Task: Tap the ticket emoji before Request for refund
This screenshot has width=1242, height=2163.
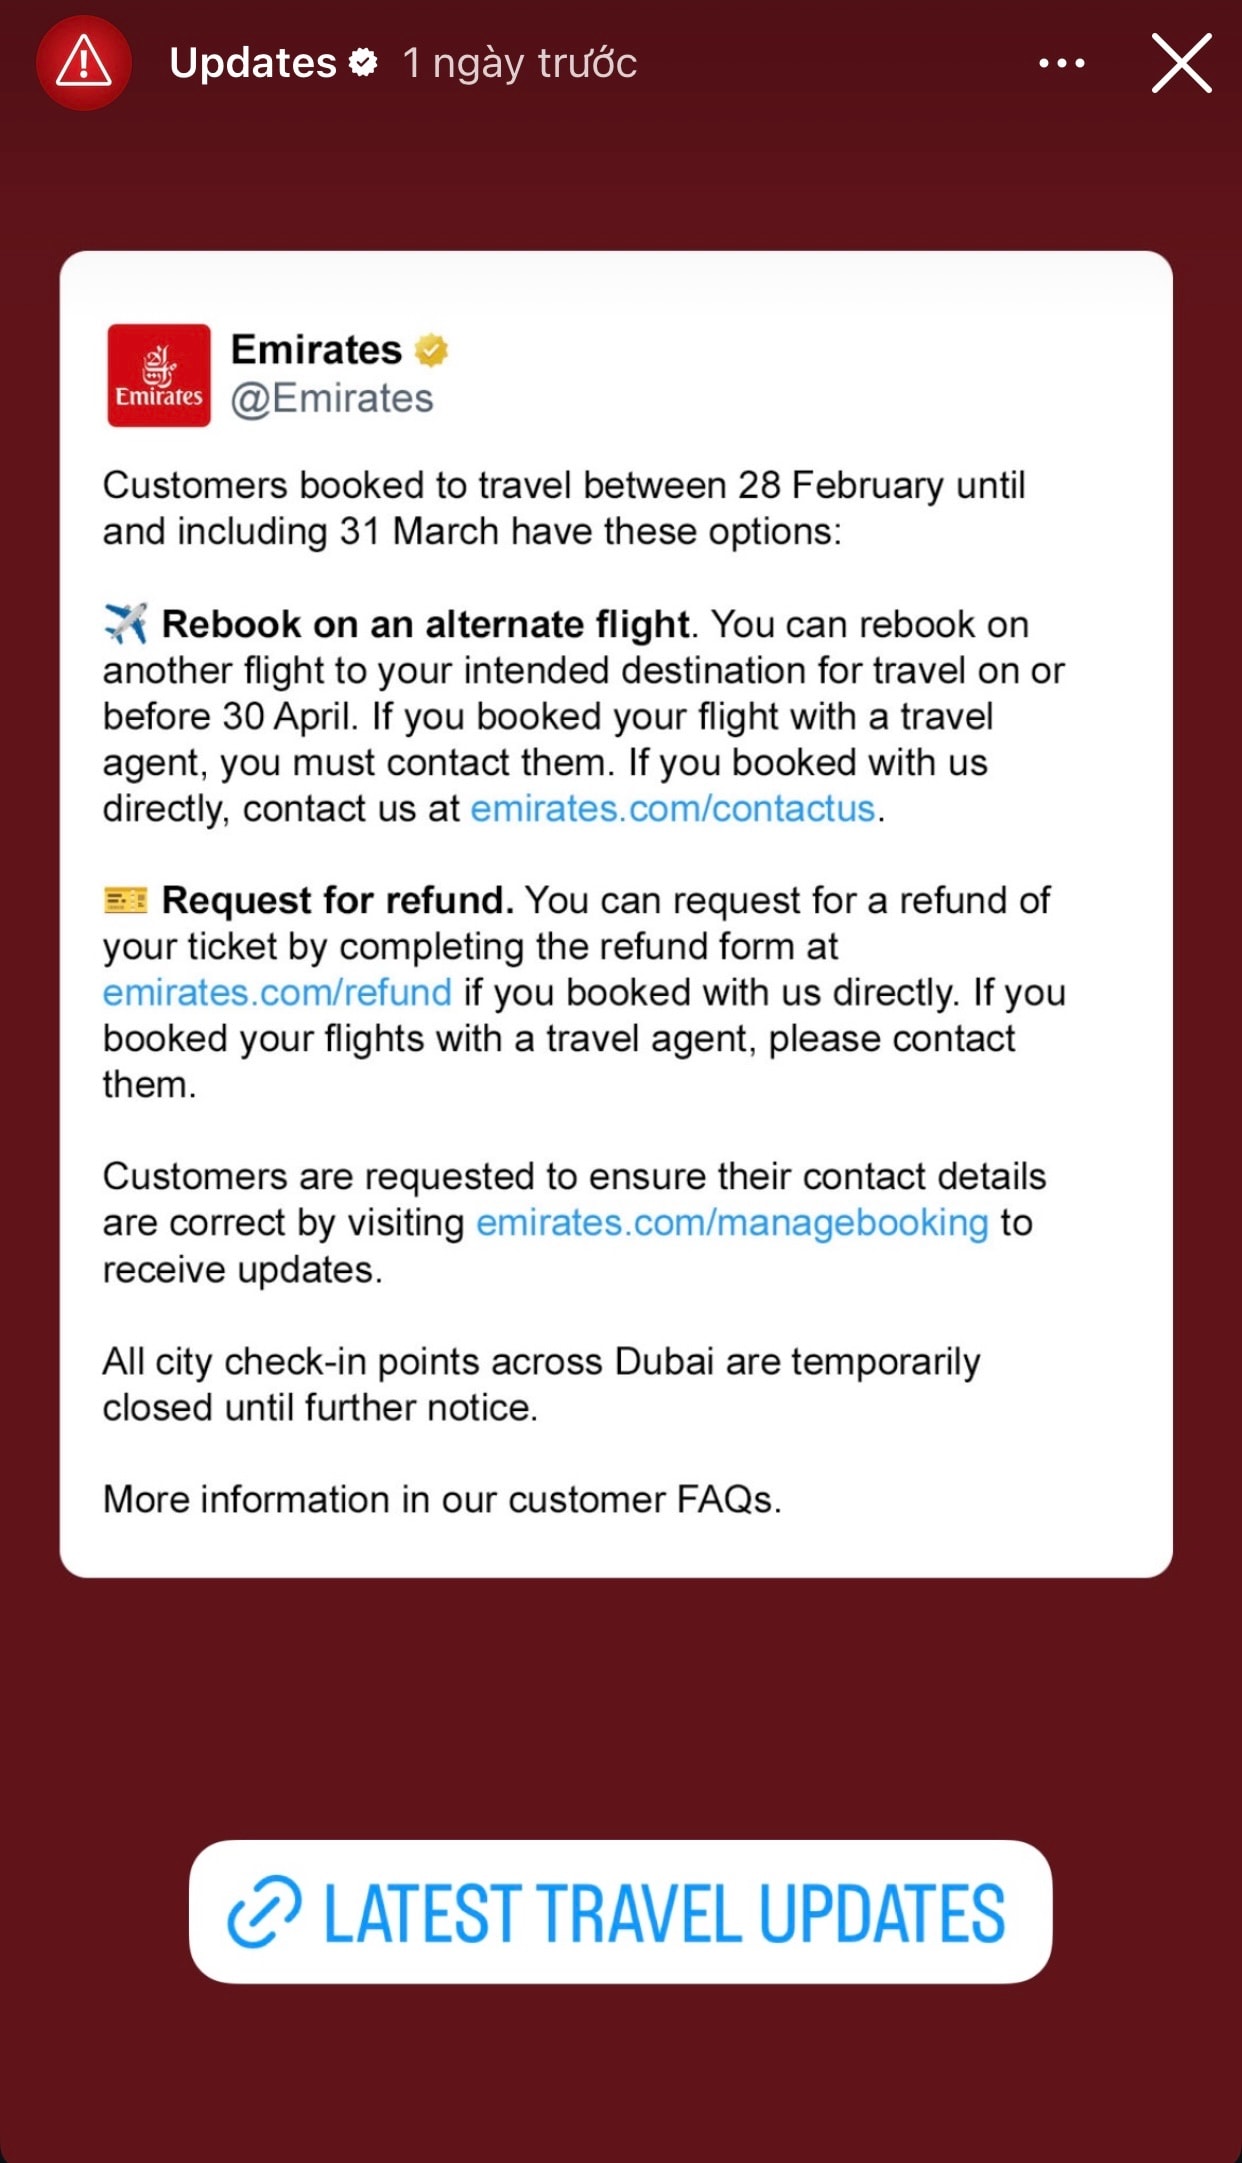Action: [x=126, y=900]
